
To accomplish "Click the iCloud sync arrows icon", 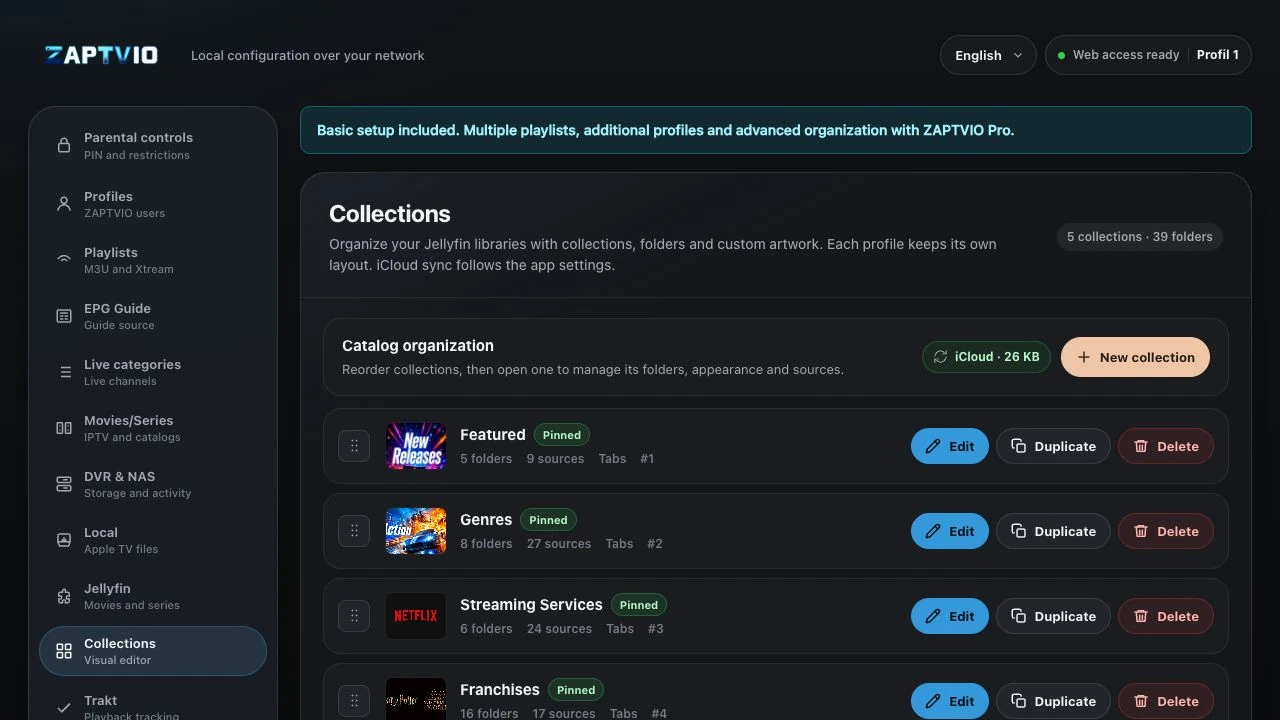I will tap(940, 357).
